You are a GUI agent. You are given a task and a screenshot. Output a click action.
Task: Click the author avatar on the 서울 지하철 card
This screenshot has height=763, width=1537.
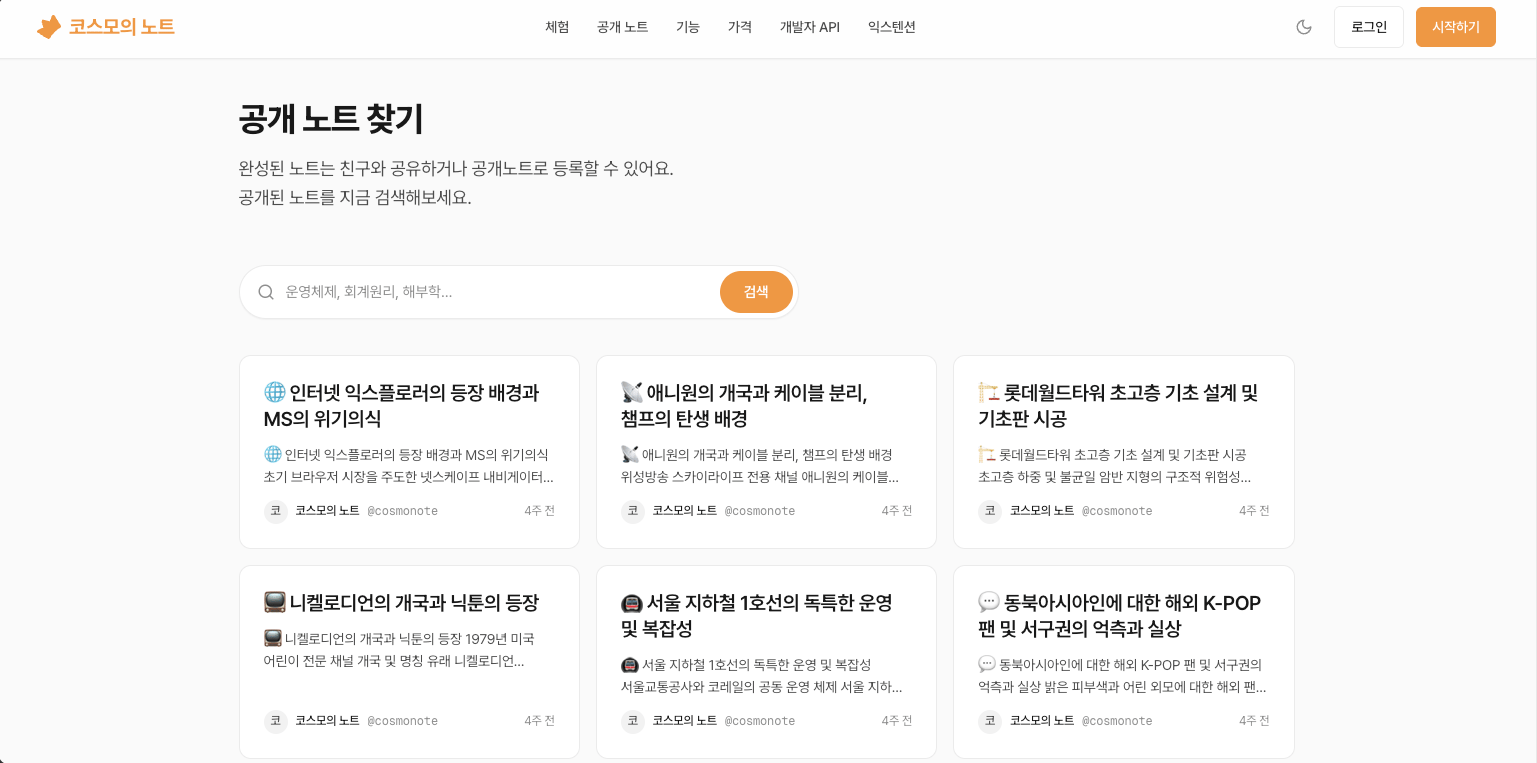click(633, 721)
